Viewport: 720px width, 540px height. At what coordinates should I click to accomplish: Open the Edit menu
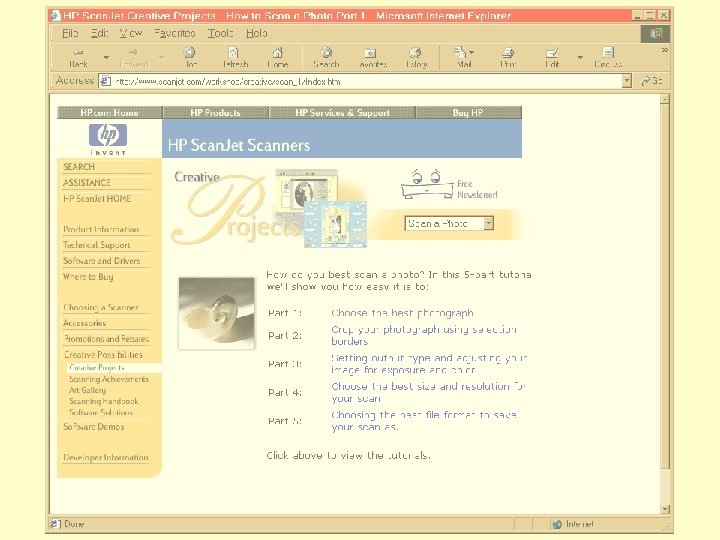pyautogui.click(x=99, y=34)
